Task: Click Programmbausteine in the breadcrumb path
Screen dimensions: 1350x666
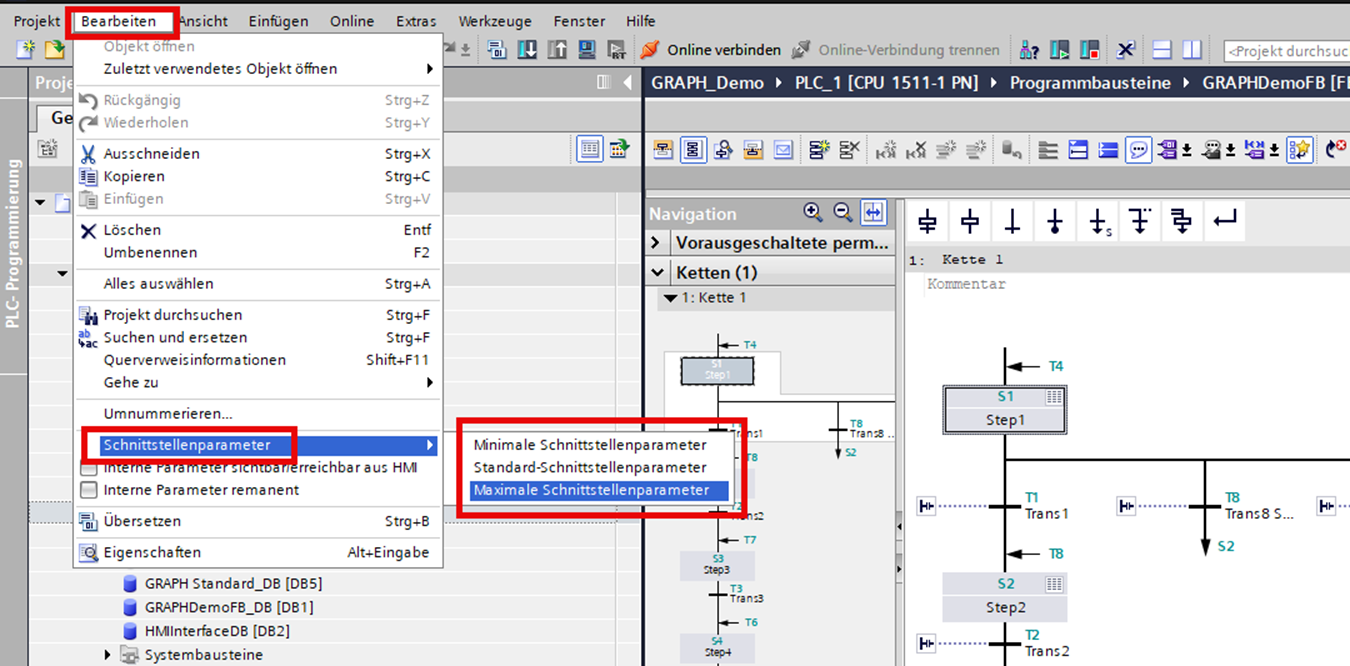Action: click(x=1089, y=83)
